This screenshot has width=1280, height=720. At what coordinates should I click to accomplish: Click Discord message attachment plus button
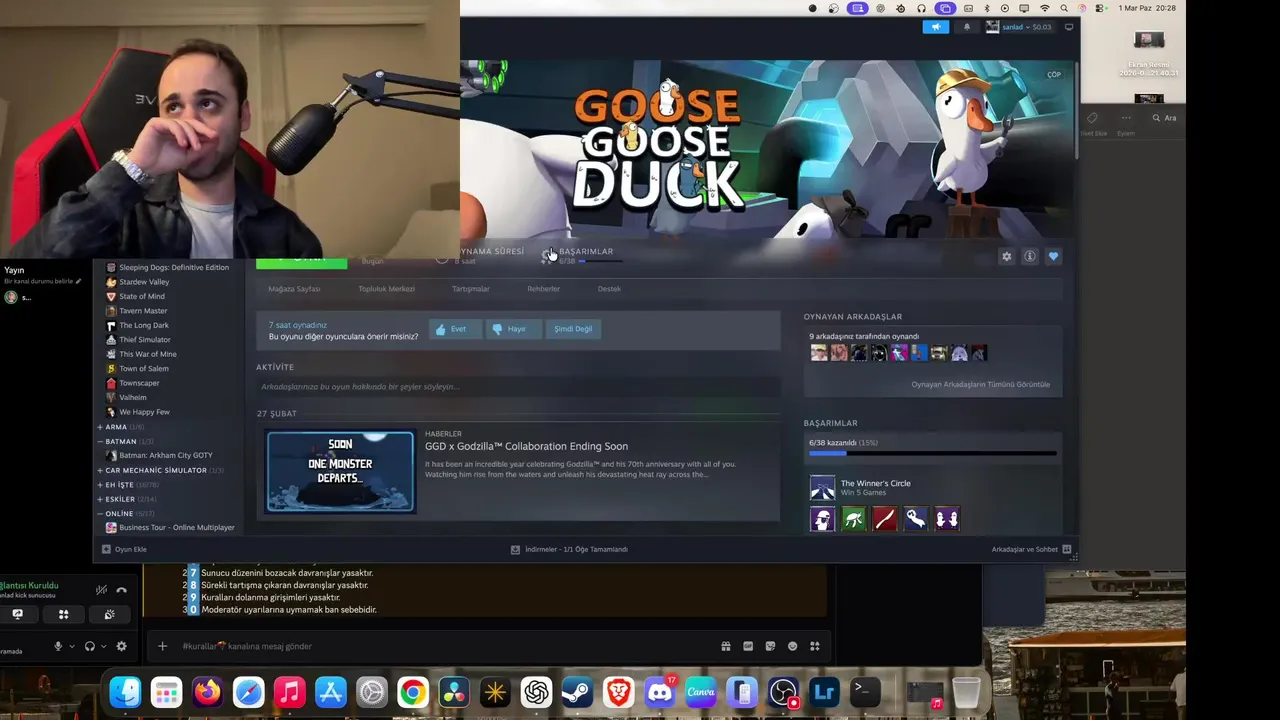click(x=162, y=646)
